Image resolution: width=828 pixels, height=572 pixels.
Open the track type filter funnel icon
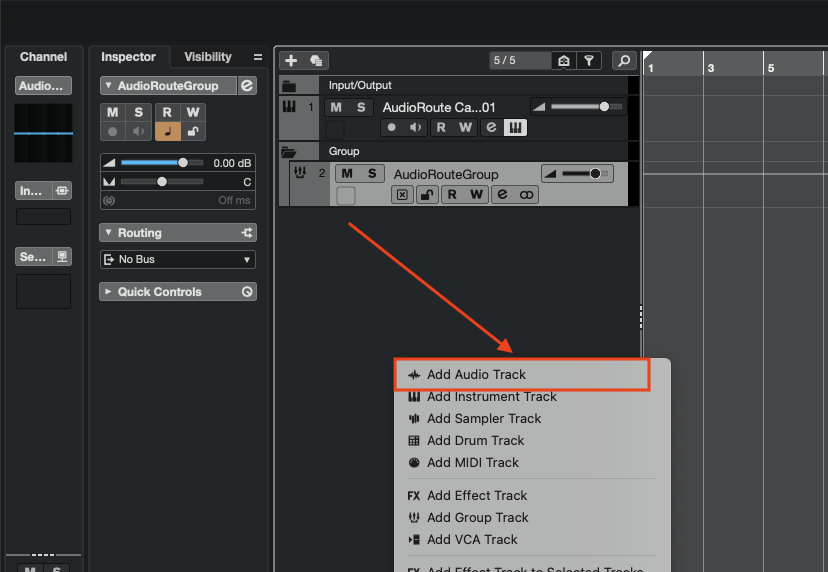(x=589, y=61)
